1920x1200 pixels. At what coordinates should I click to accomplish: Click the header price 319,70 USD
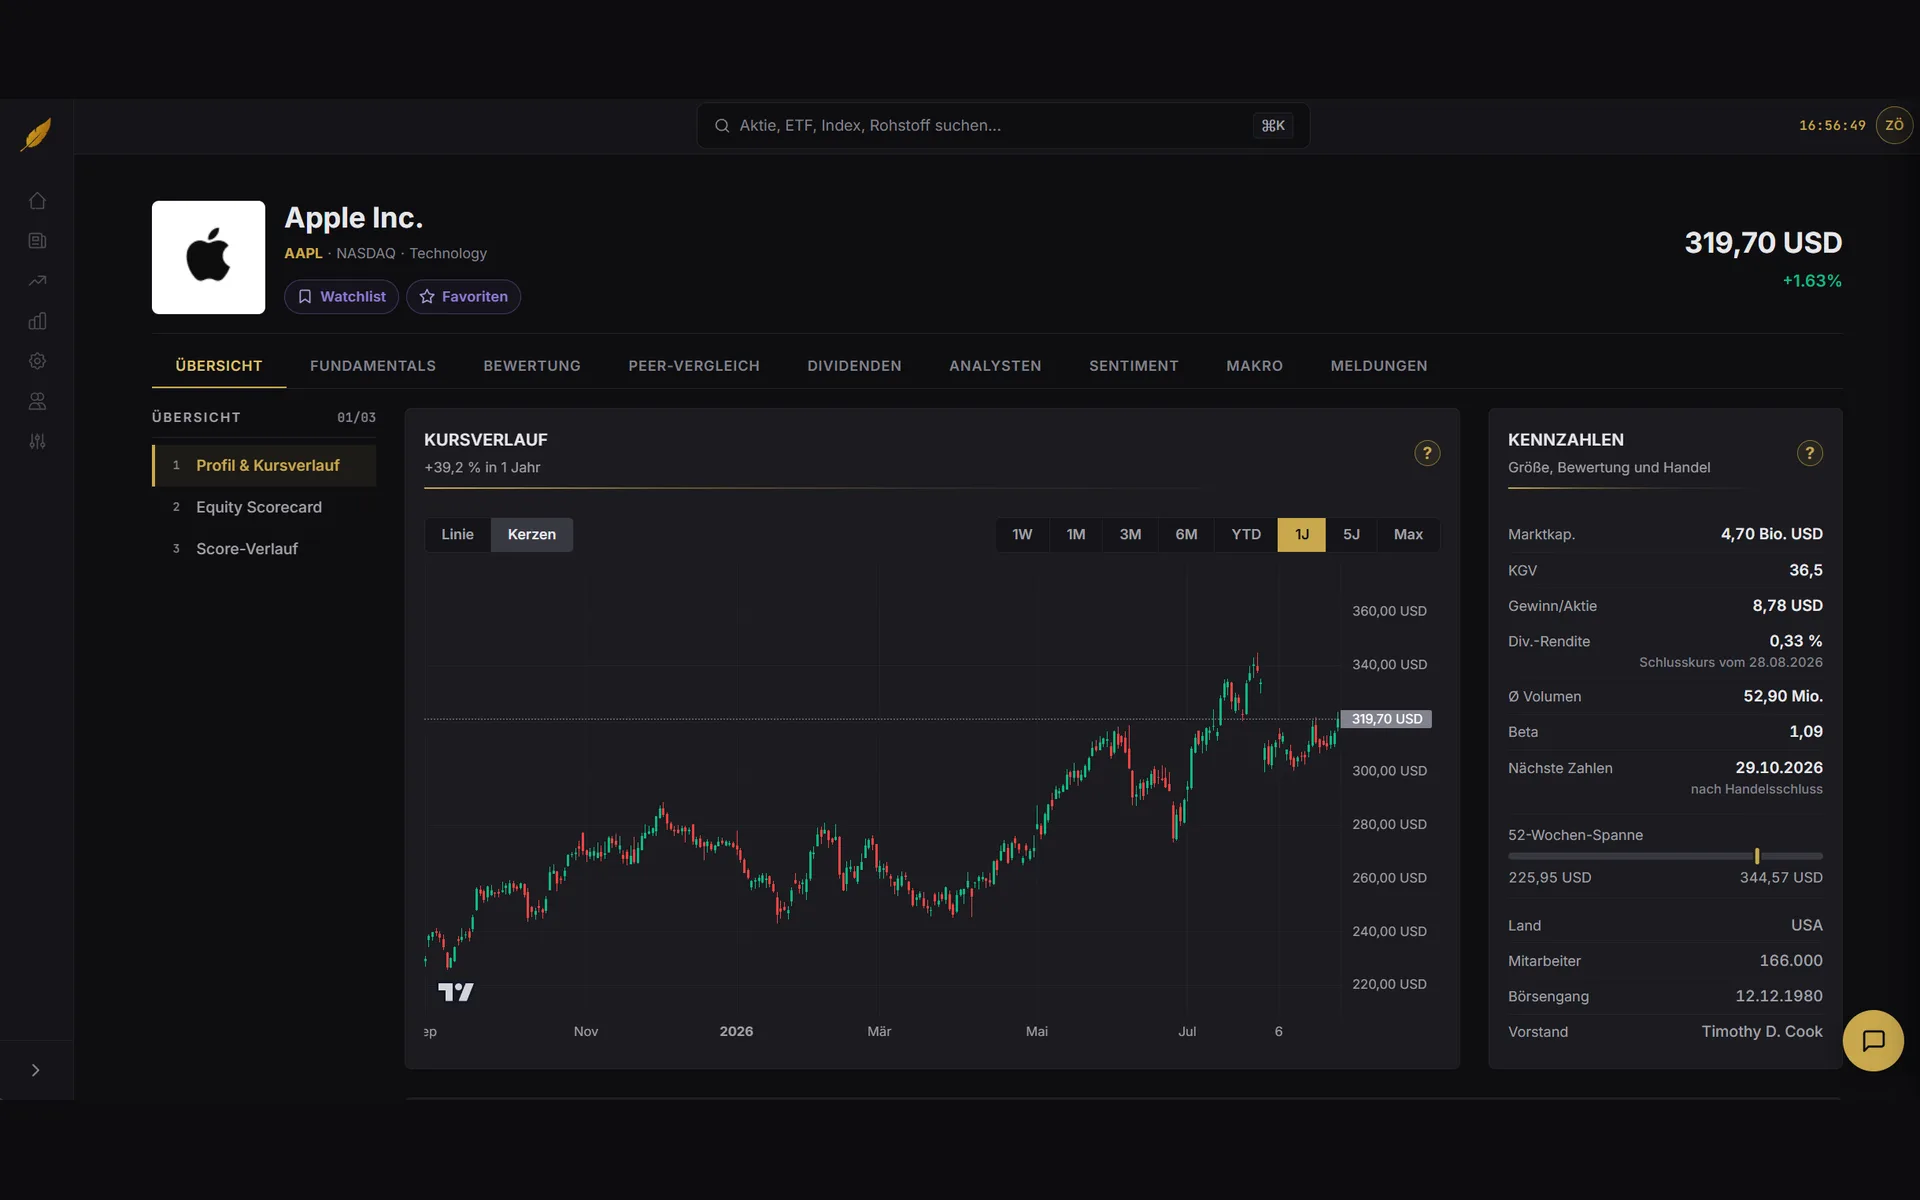pos(1763,243)
